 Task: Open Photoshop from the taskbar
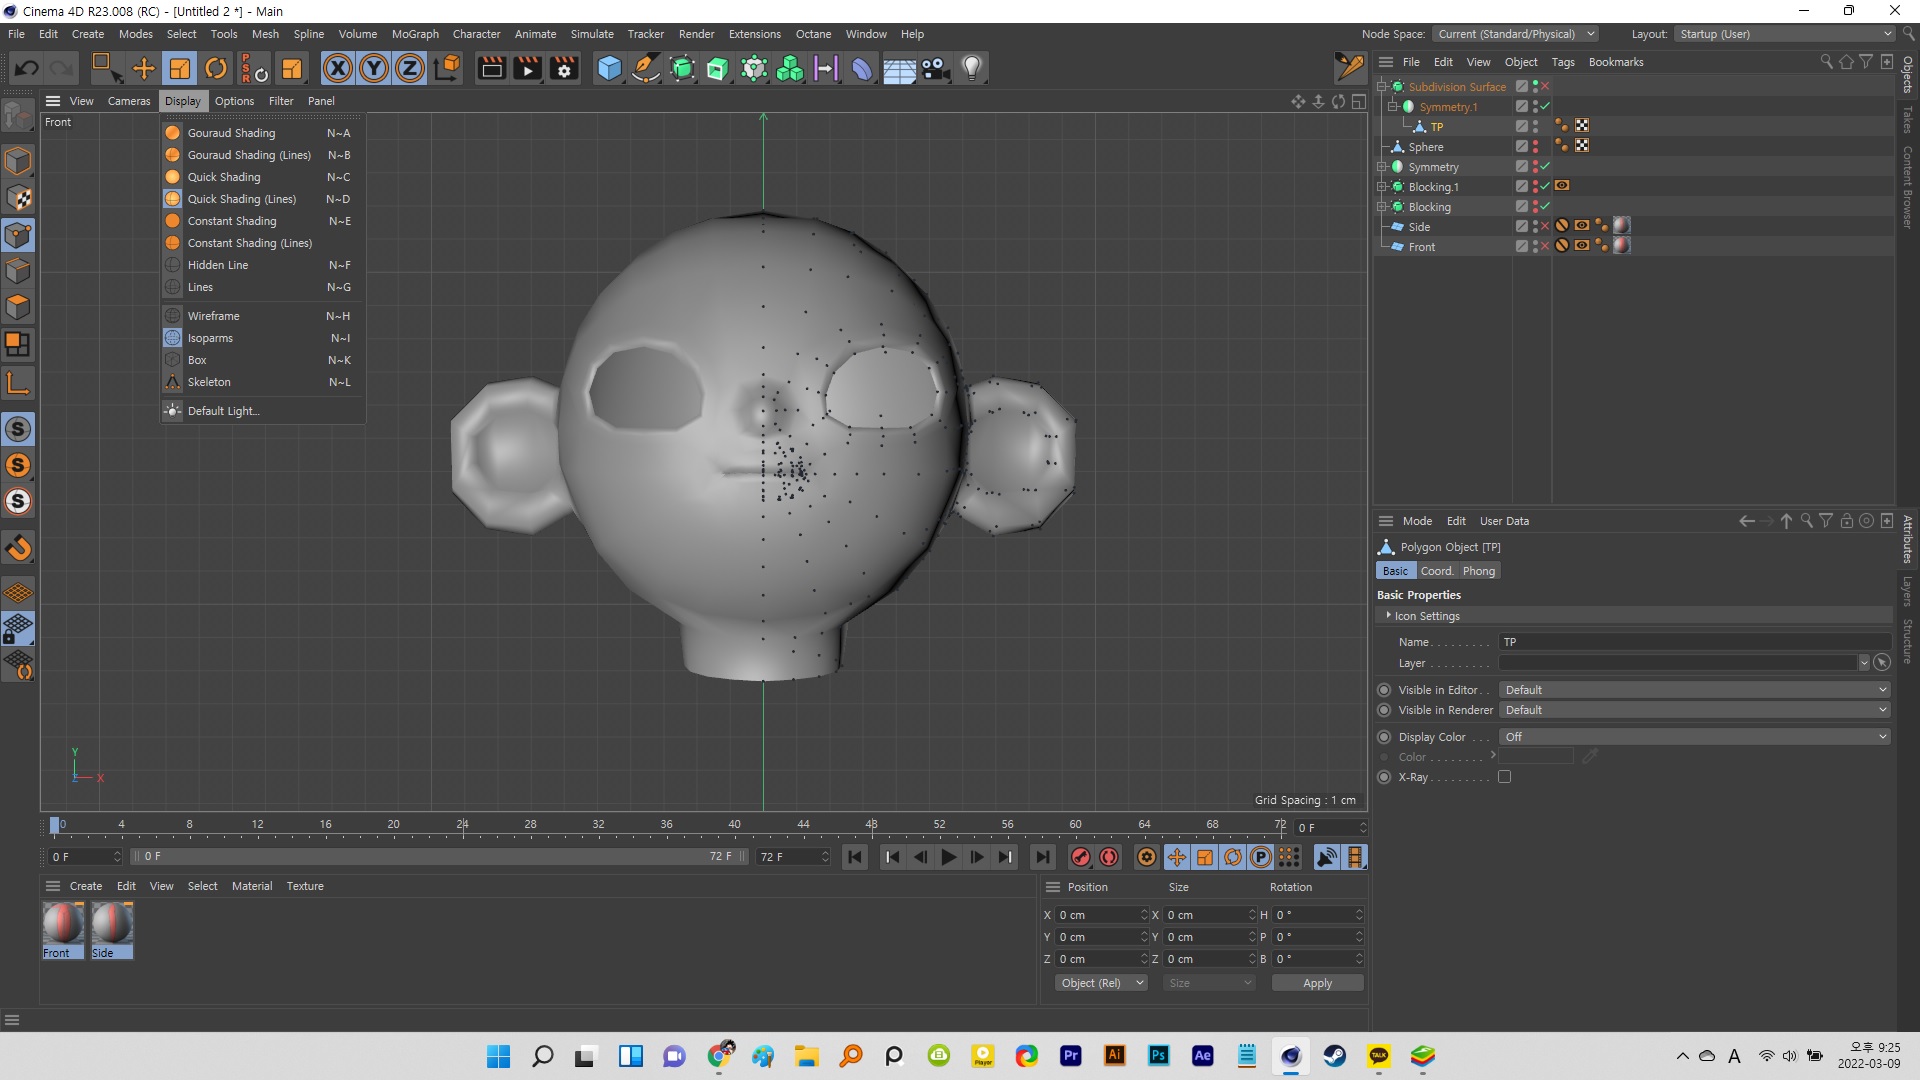coord(1158,1056)
